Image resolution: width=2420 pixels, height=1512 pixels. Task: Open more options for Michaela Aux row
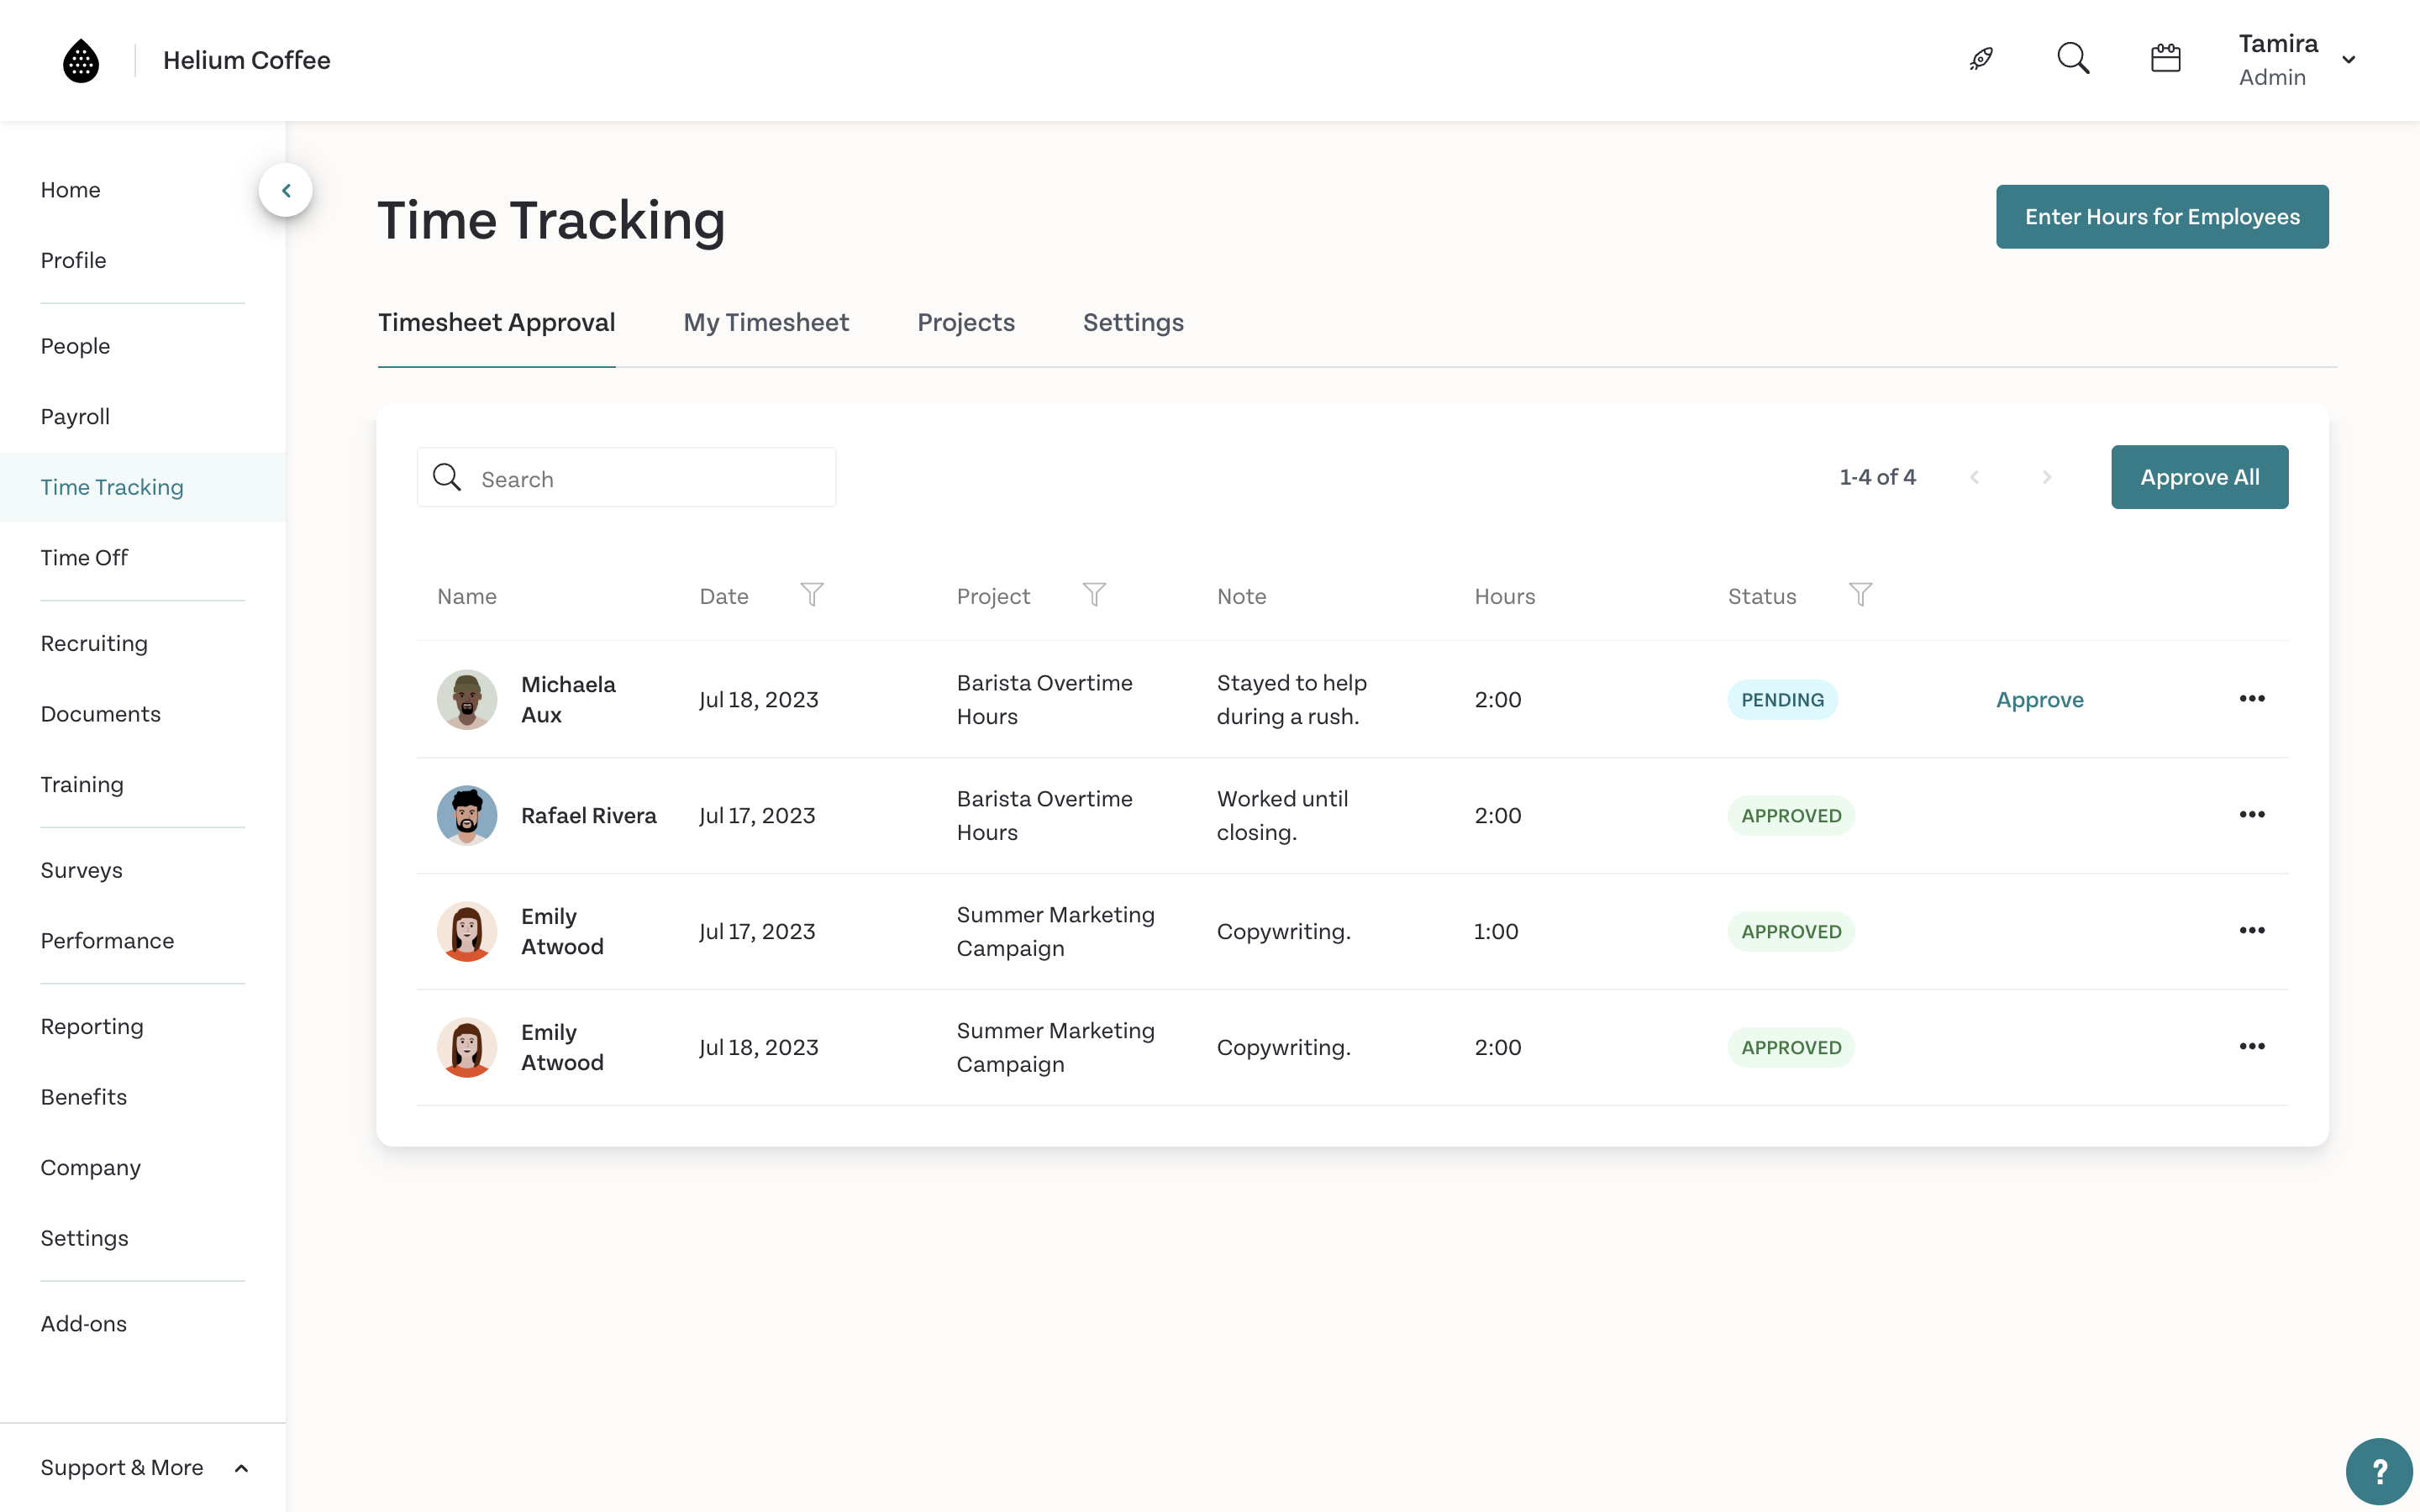point(2252,699)
